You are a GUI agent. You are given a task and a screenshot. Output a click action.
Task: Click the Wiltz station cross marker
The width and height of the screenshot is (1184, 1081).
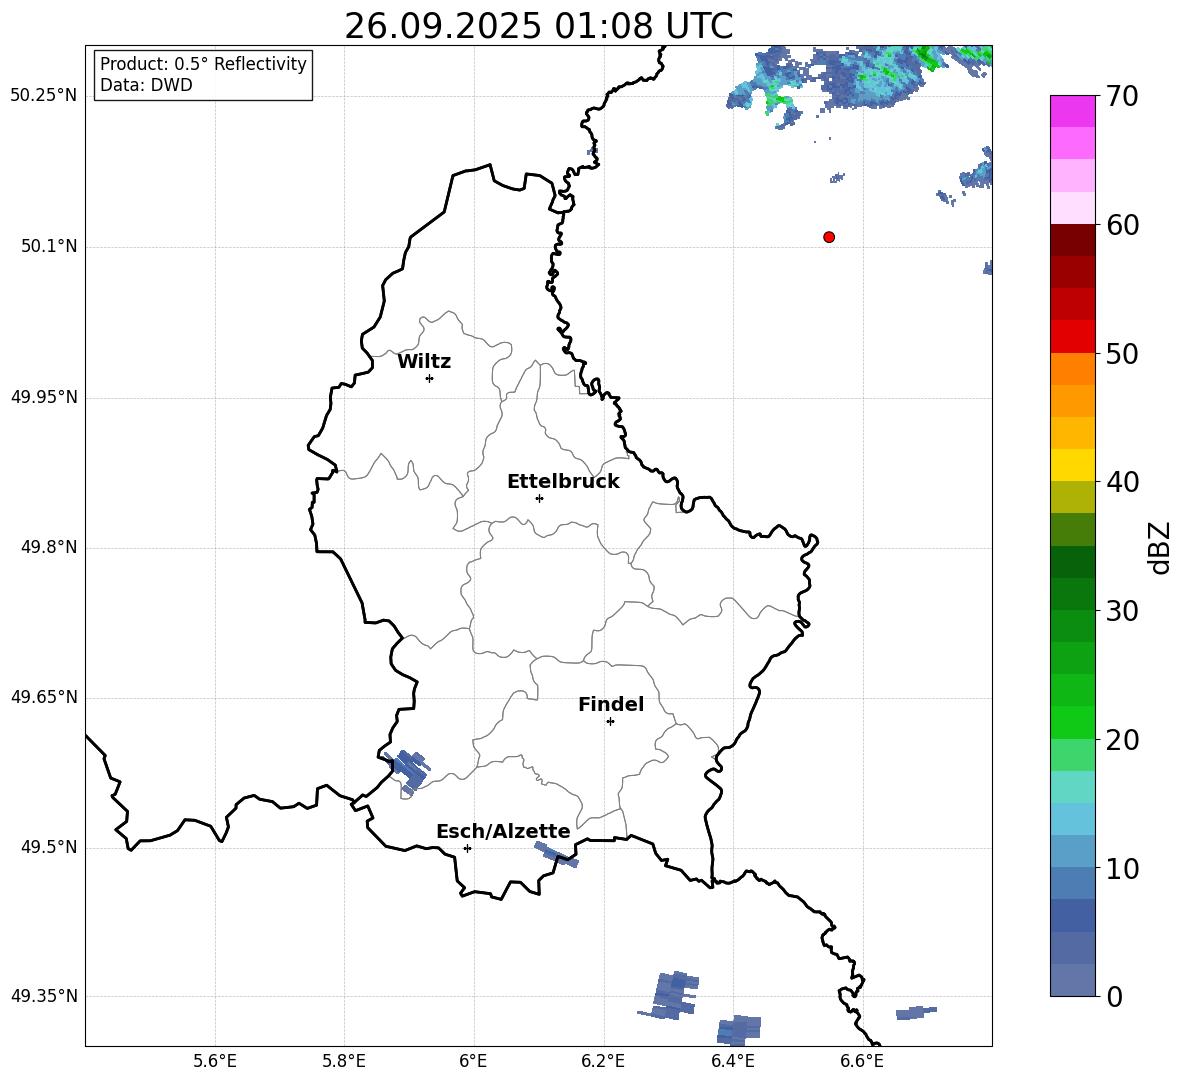click(x=430, y=378)
